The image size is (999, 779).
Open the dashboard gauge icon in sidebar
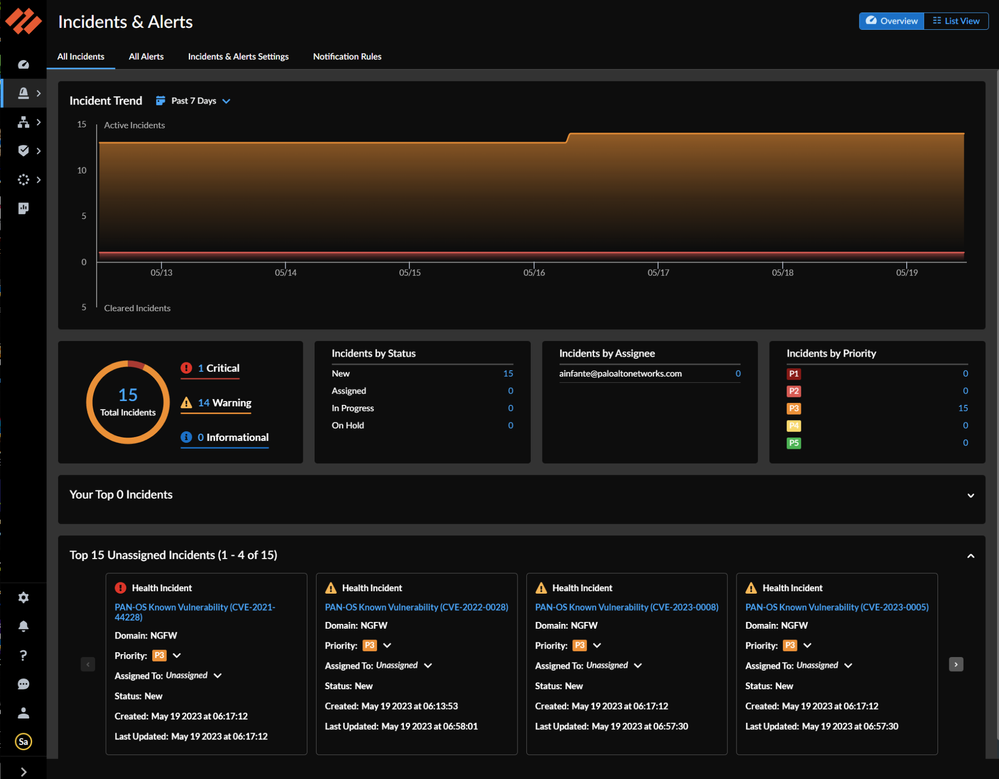pyautogui.click(x=23, y=65)
